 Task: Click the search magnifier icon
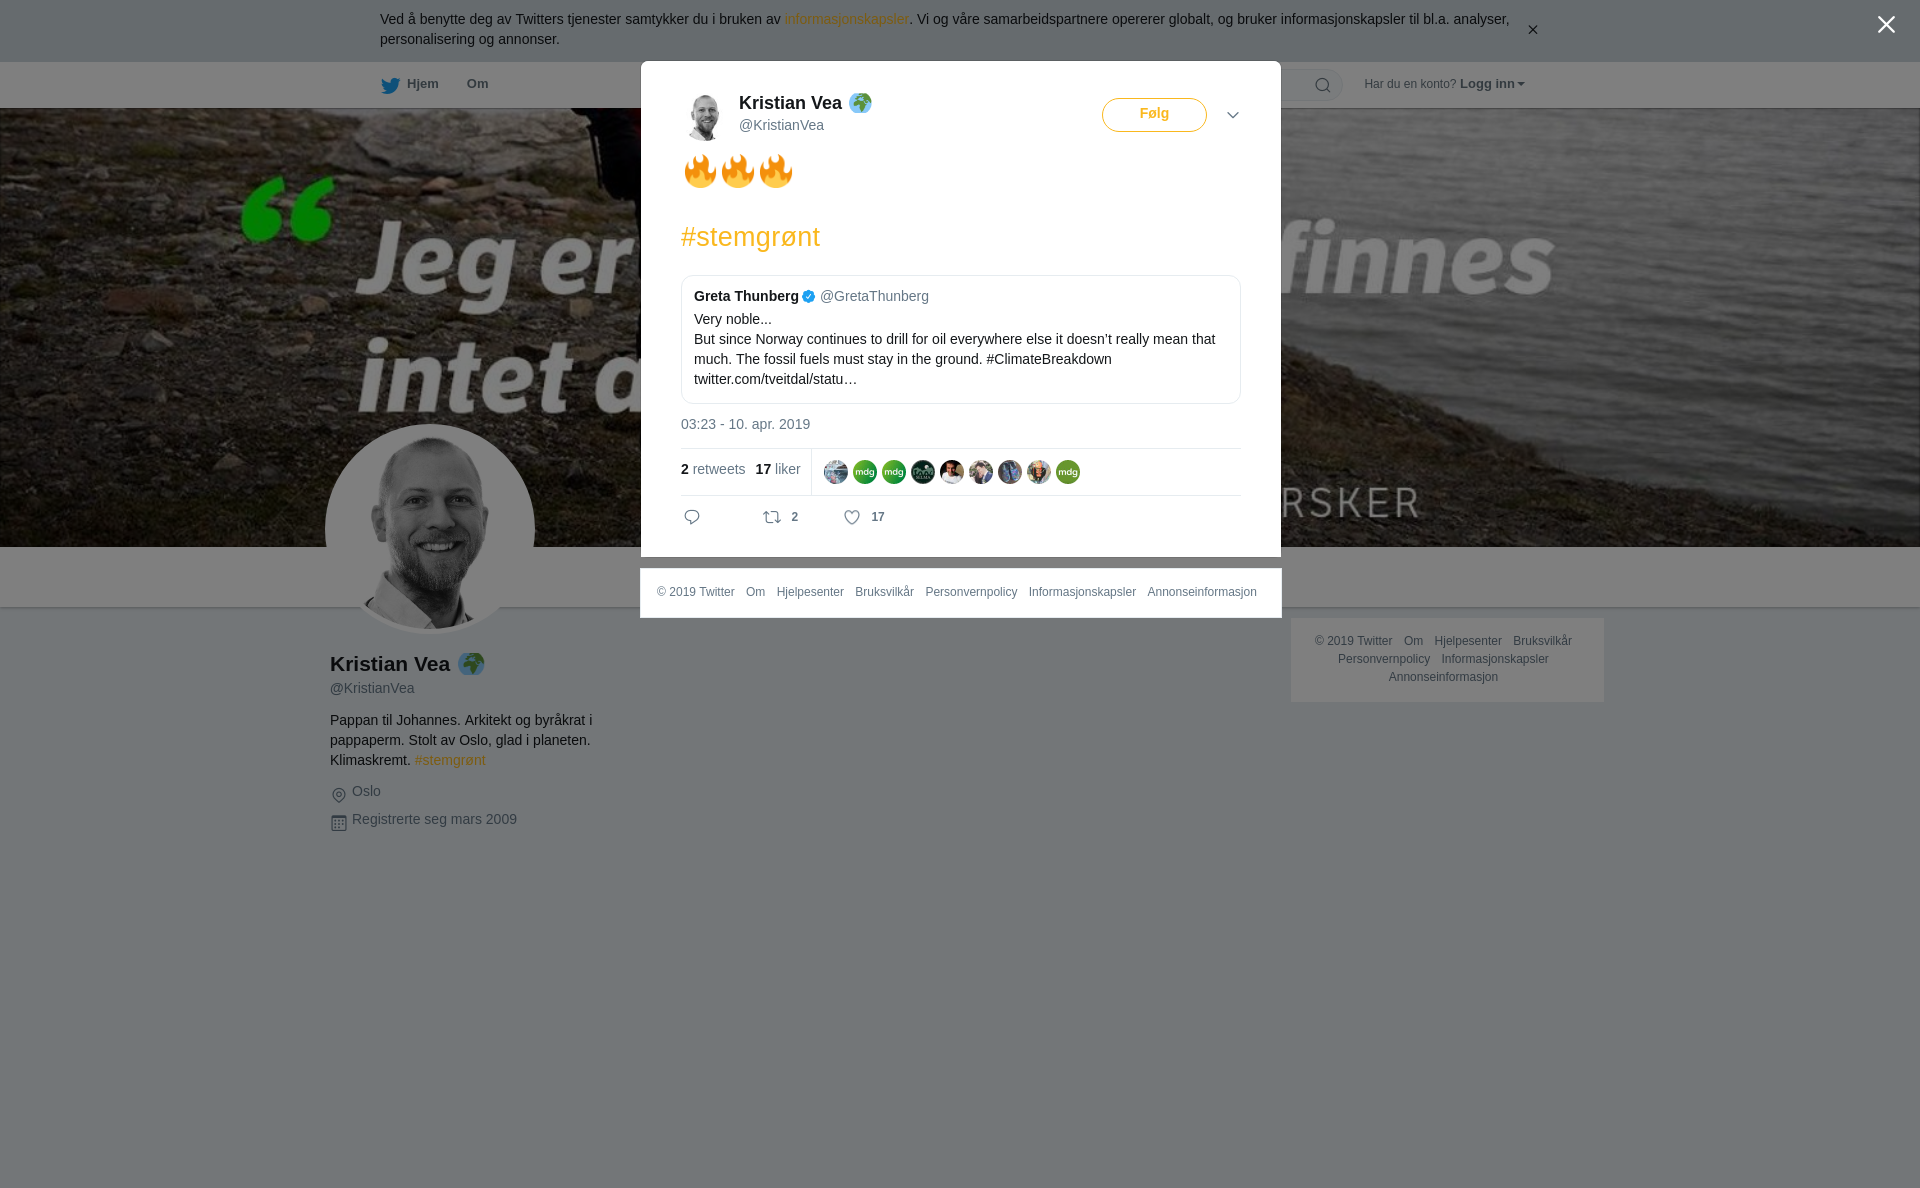point(1323,85)
